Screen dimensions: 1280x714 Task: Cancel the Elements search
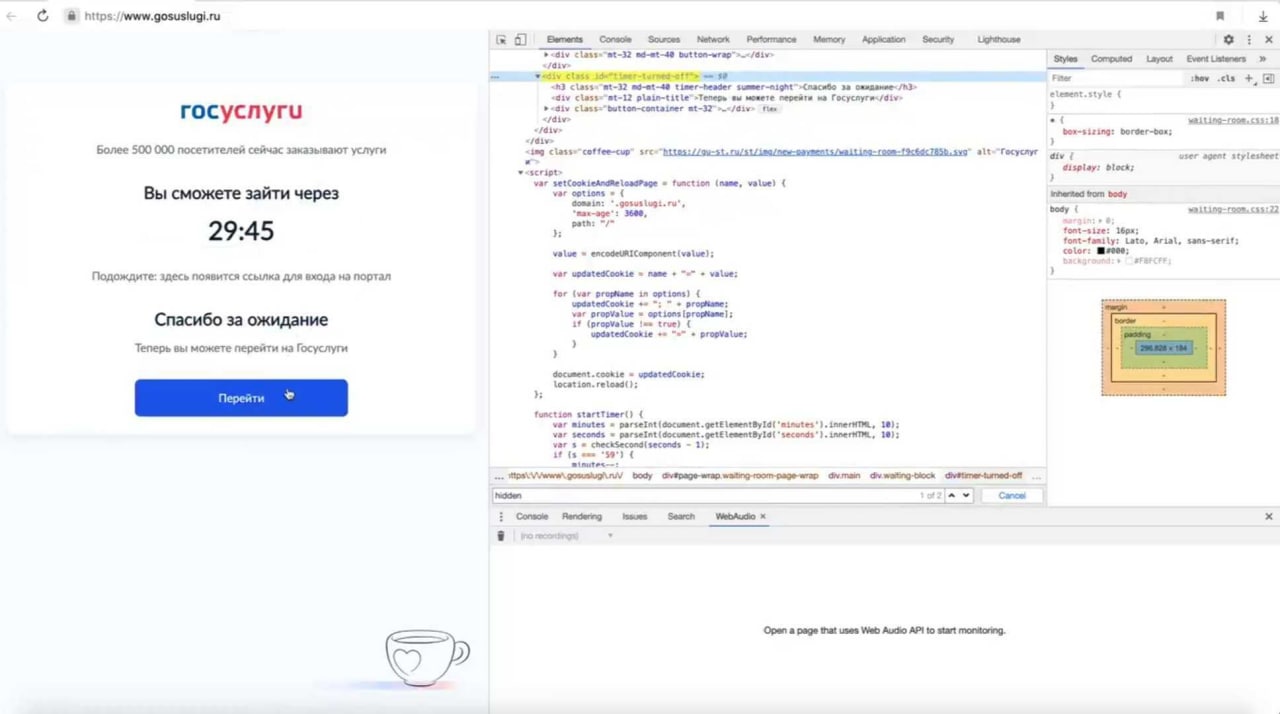click(1012, 495)
